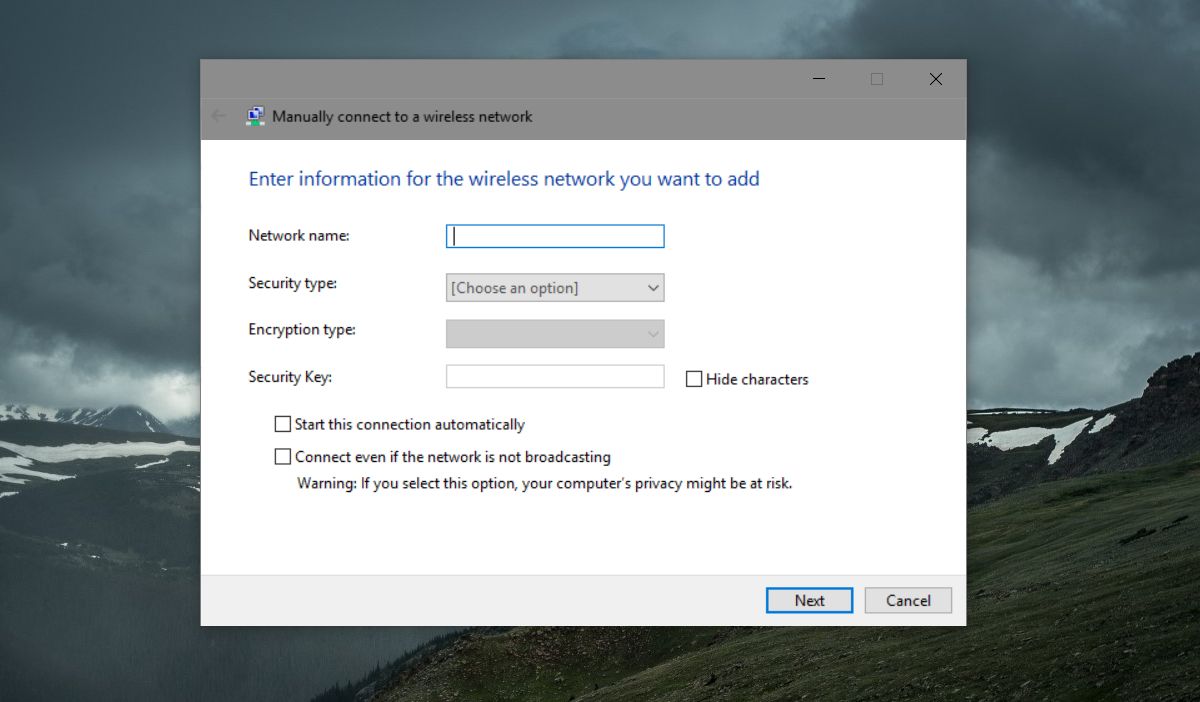The width and height of the screenshot is (1200, 702).
Task: Open the disabled Encryption type dropdown
Action: pyautogui.click(x=555, y=333)
